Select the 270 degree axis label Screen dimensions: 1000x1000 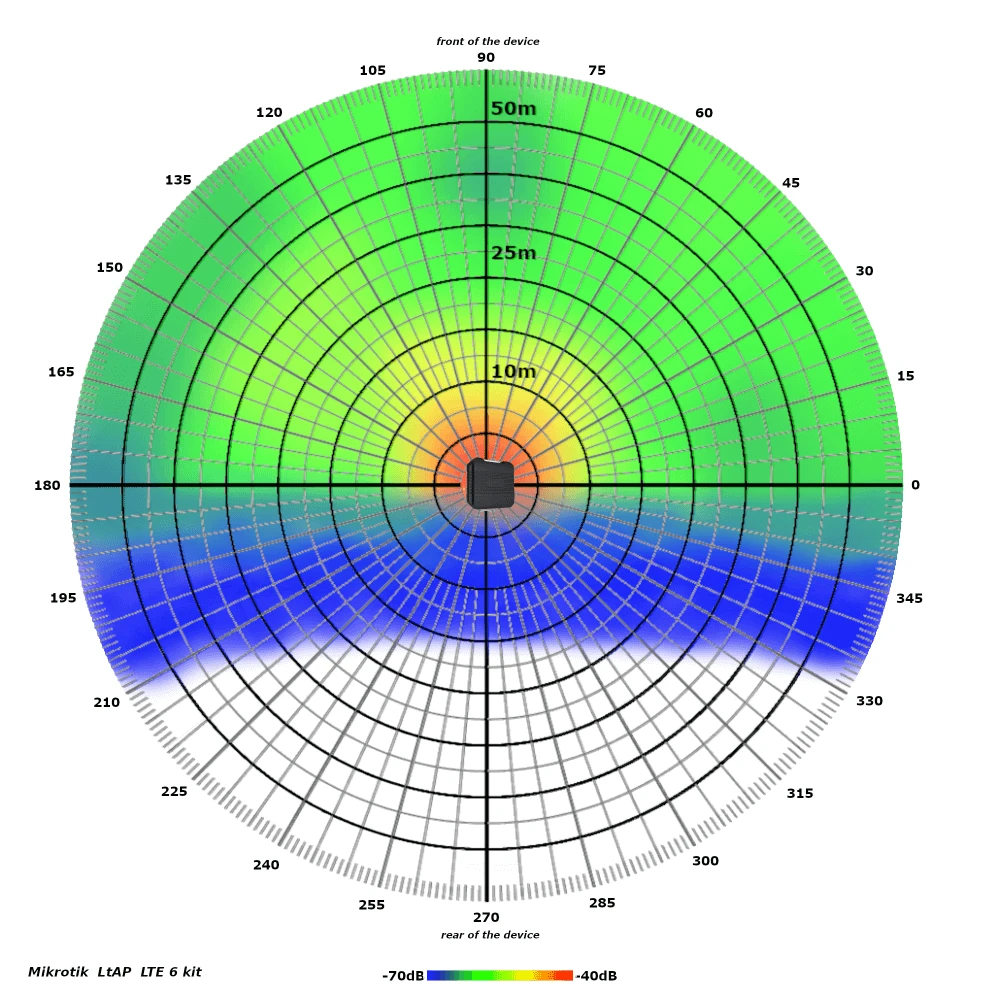click(x=484, y=915)
